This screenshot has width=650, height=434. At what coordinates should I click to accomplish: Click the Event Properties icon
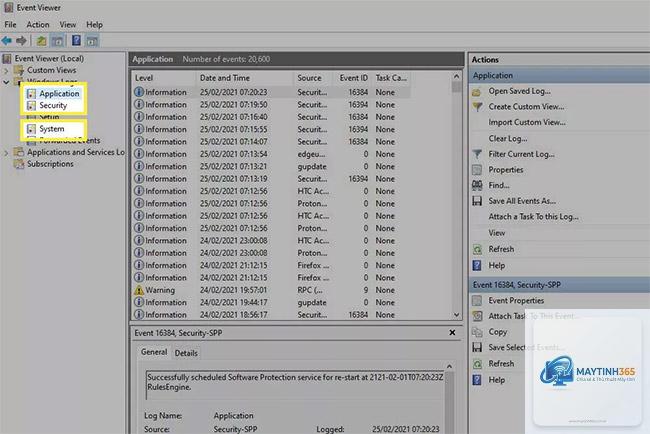tap(477, 301)
